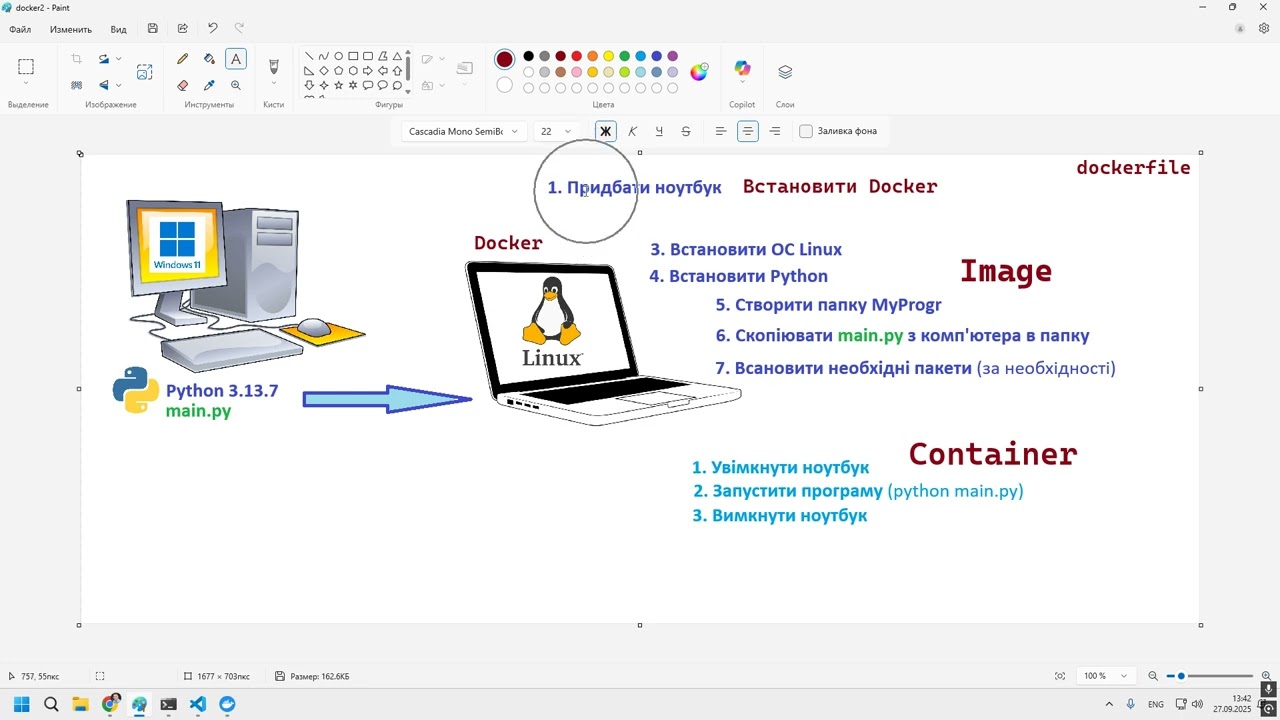Align text center
This screenshot has width=1280, height=720.
[747, 131]
